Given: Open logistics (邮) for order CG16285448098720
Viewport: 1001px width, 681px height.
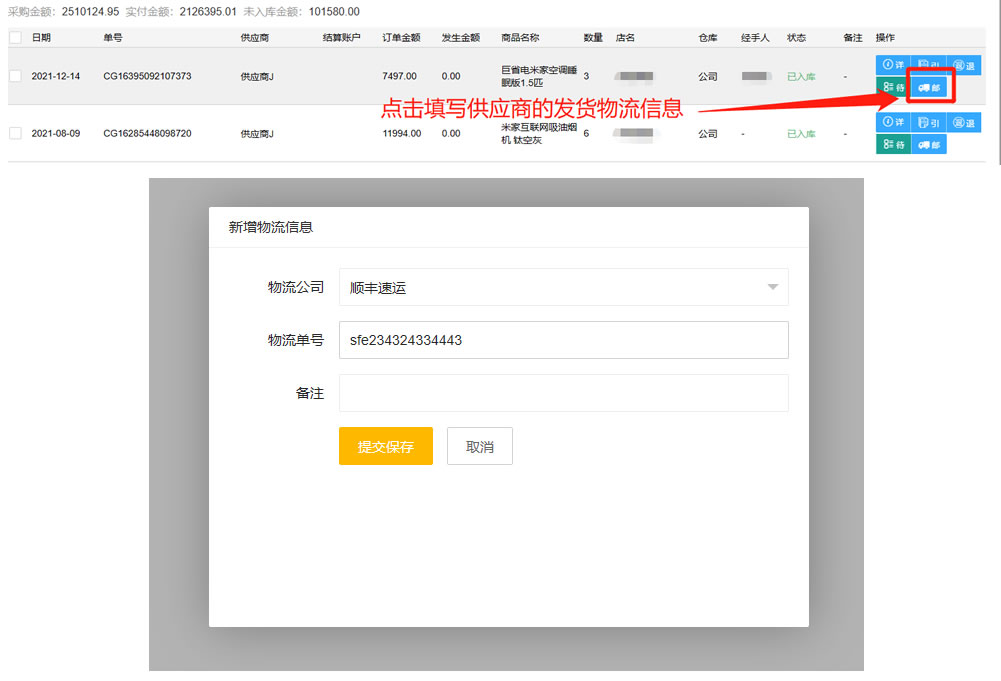Looking at the screenshot, I should coord(928,144).
